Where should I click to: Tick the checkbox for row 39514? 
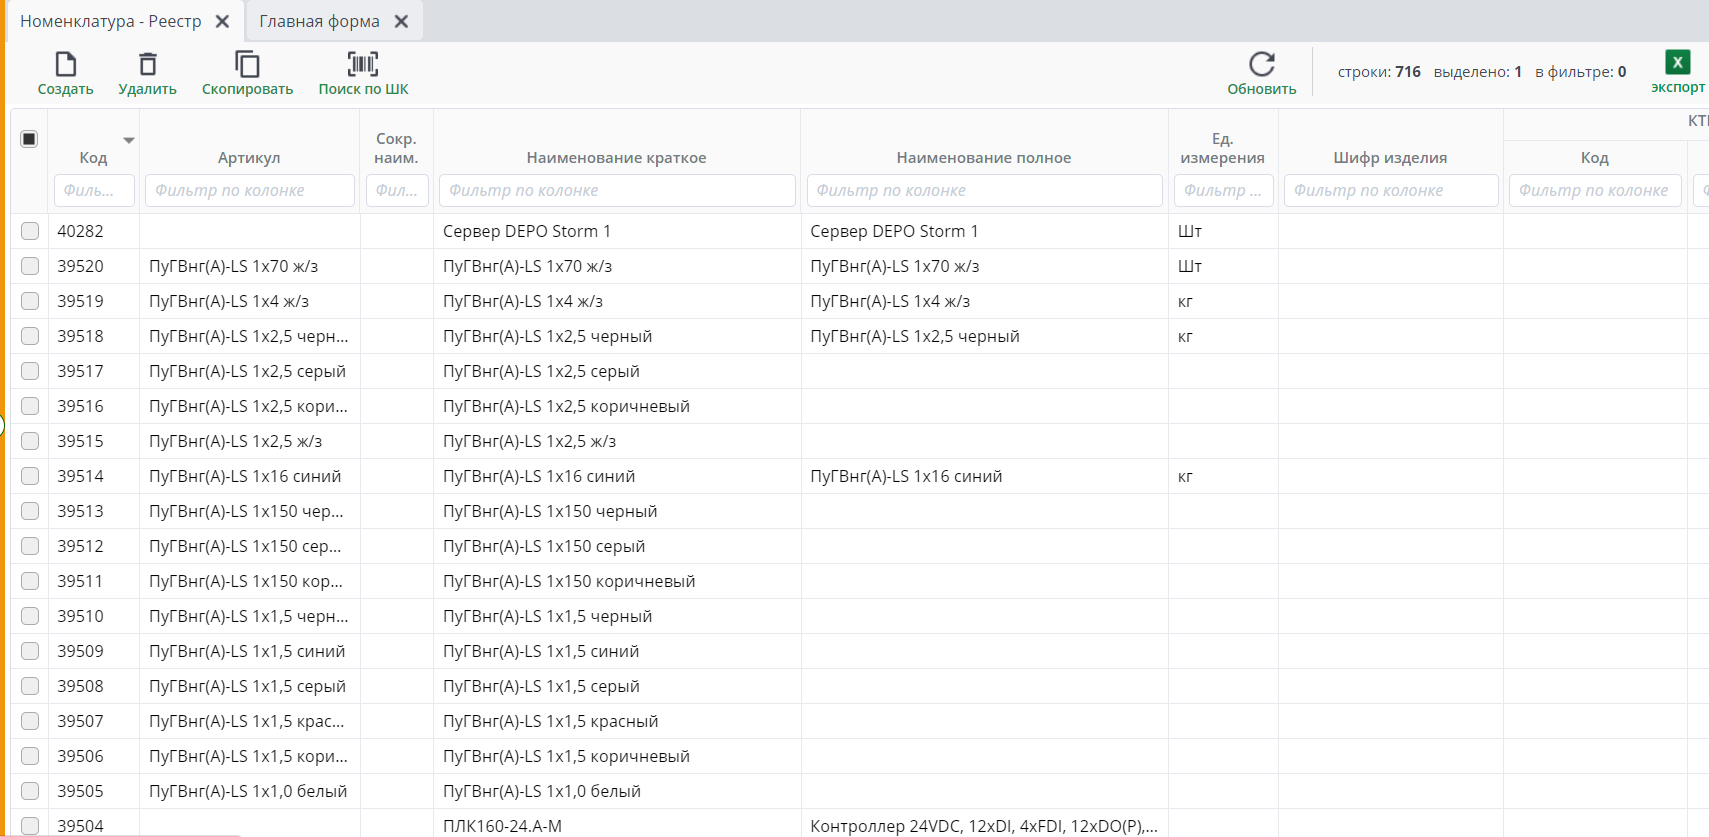[x=30, y=476]
